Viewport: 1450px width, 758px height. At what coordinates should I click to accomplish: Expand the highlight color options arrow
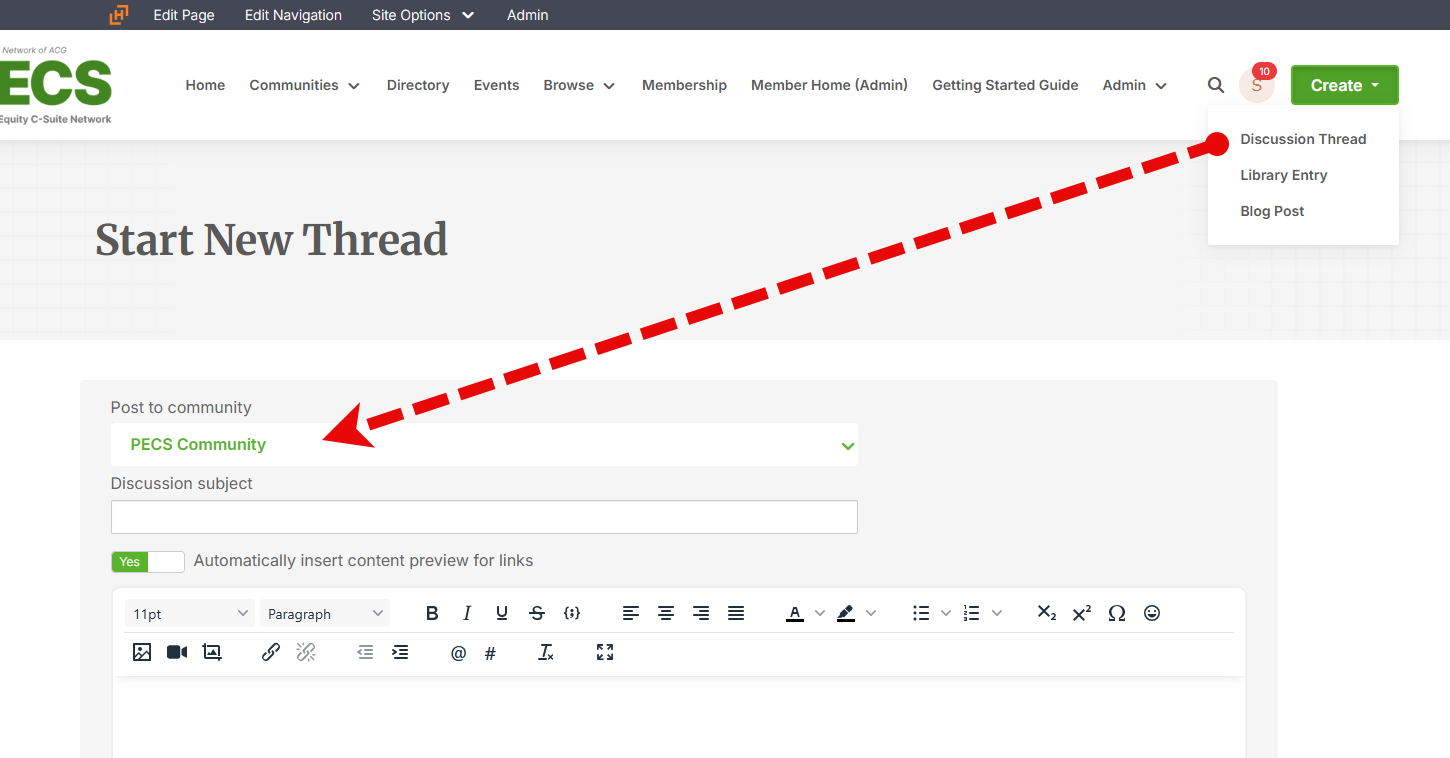click(871, 613)
